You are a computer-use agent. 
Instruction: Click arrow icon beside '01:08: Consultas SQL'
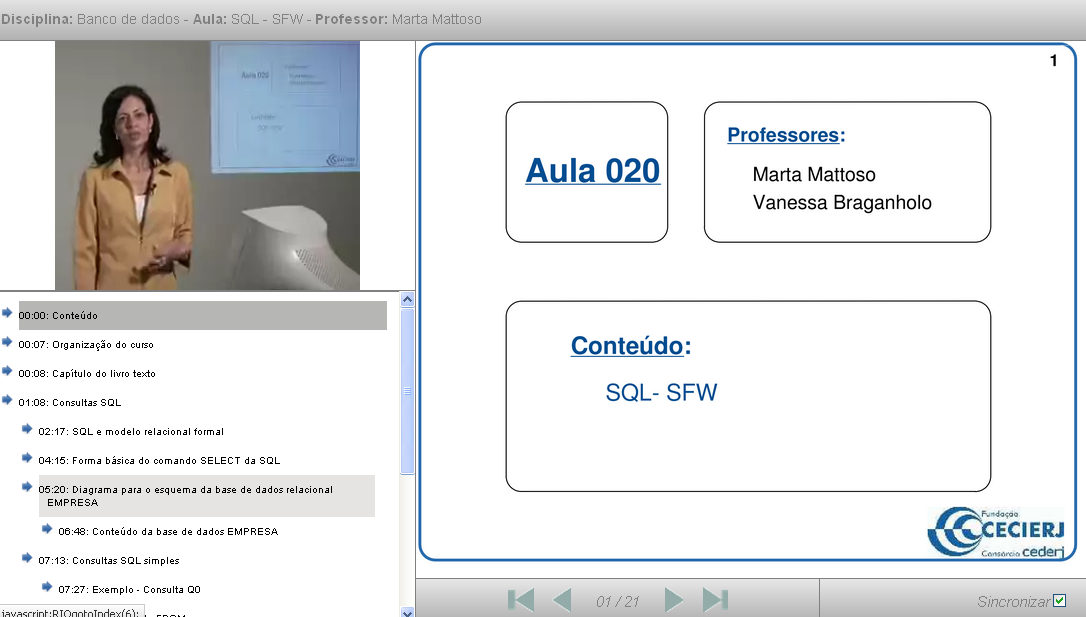coord(7,400)
